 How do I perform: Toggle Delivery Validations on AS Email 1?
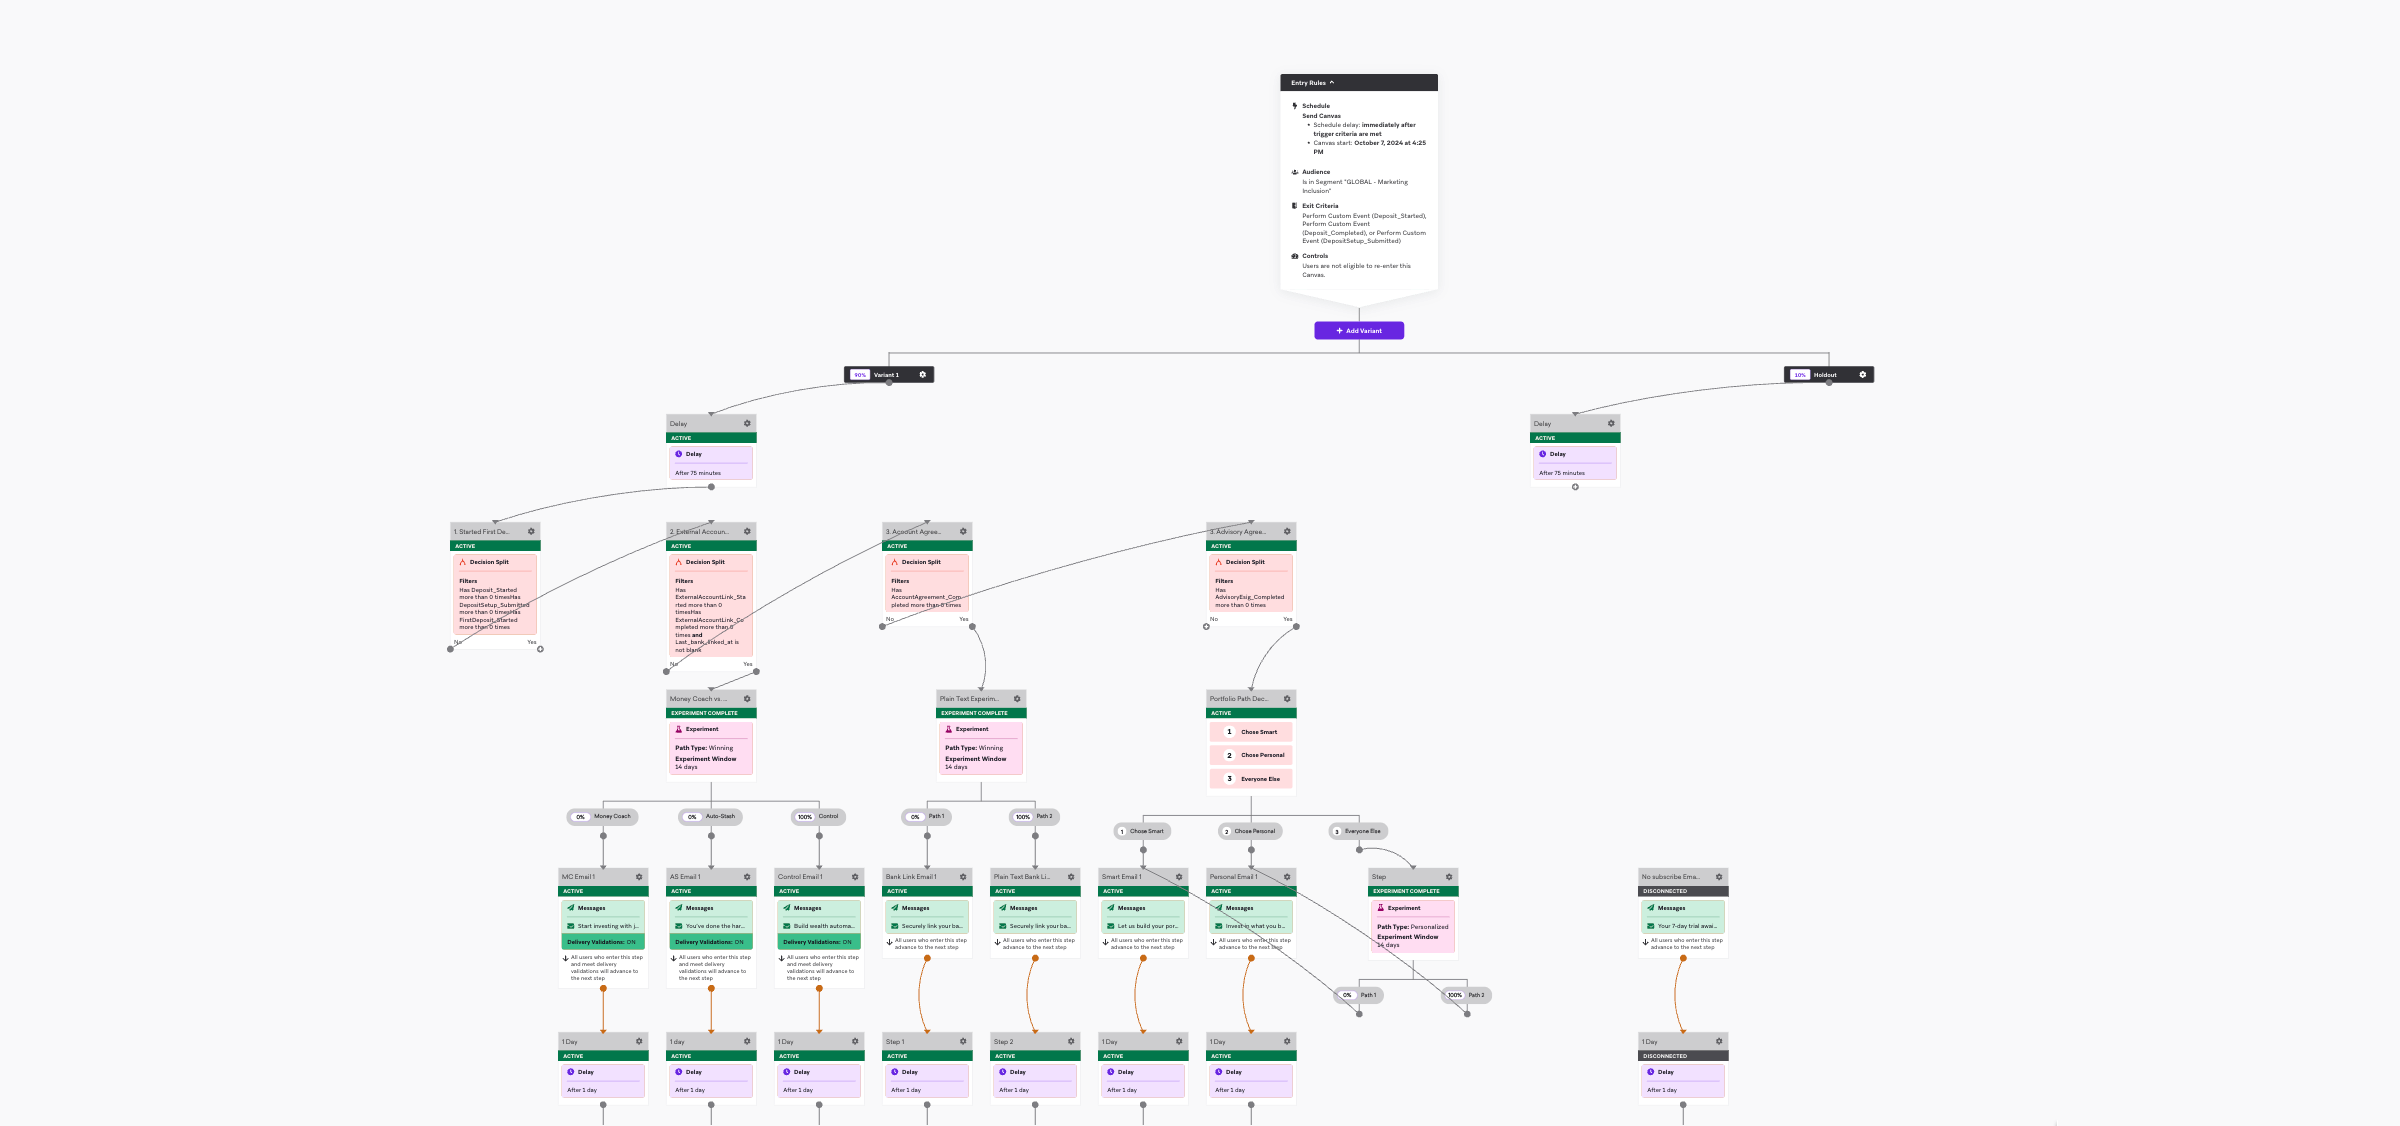click(711, 941)
